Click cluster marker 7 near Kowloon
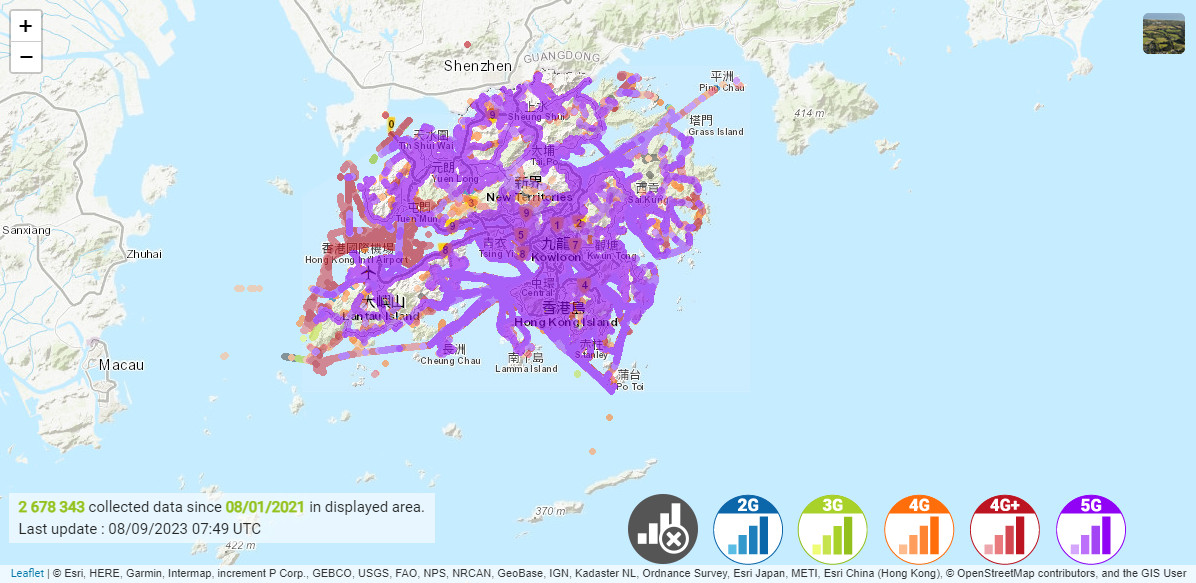The image size is (1196, 583). point(575,245)
